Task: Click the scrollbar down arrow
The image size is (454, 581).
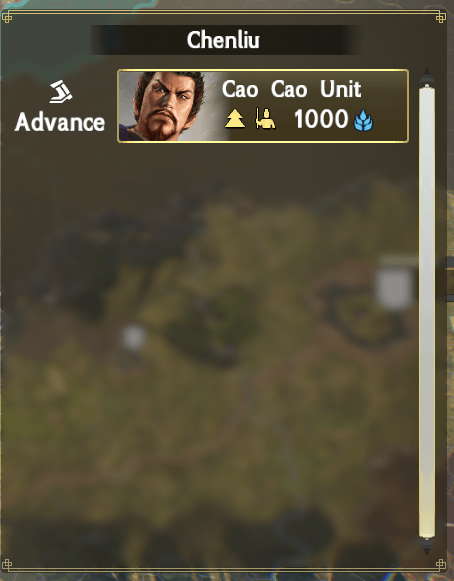Action: 427,547
